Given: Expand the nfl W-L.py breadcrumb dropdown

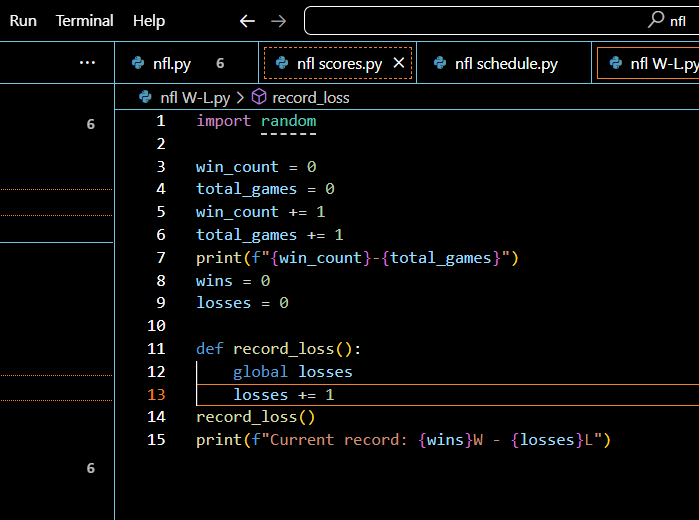Looking at the screenshot, I should (x=195, y=98).
